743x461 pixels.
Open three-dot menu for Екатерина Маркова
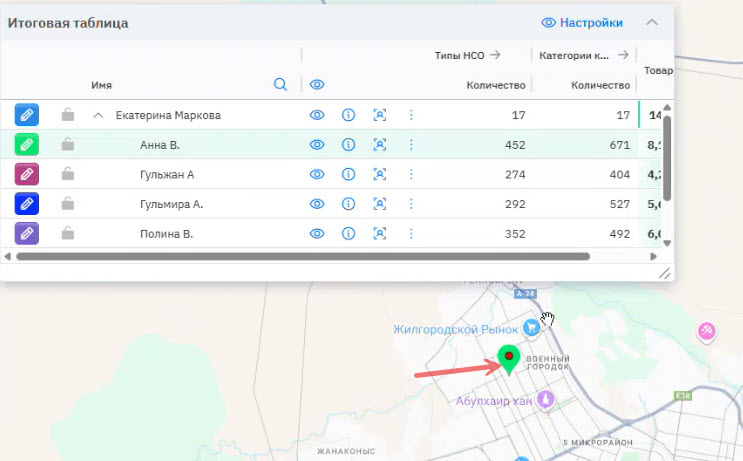coord(411,115)
